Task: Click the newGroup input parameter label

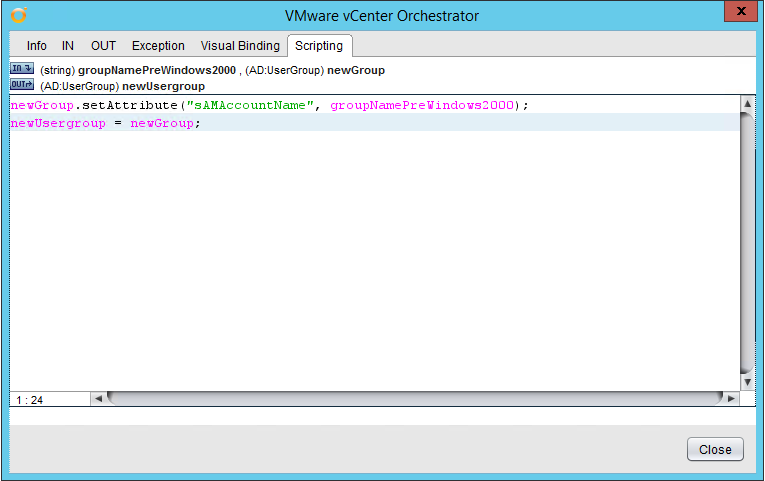Action: click(356, 70)
